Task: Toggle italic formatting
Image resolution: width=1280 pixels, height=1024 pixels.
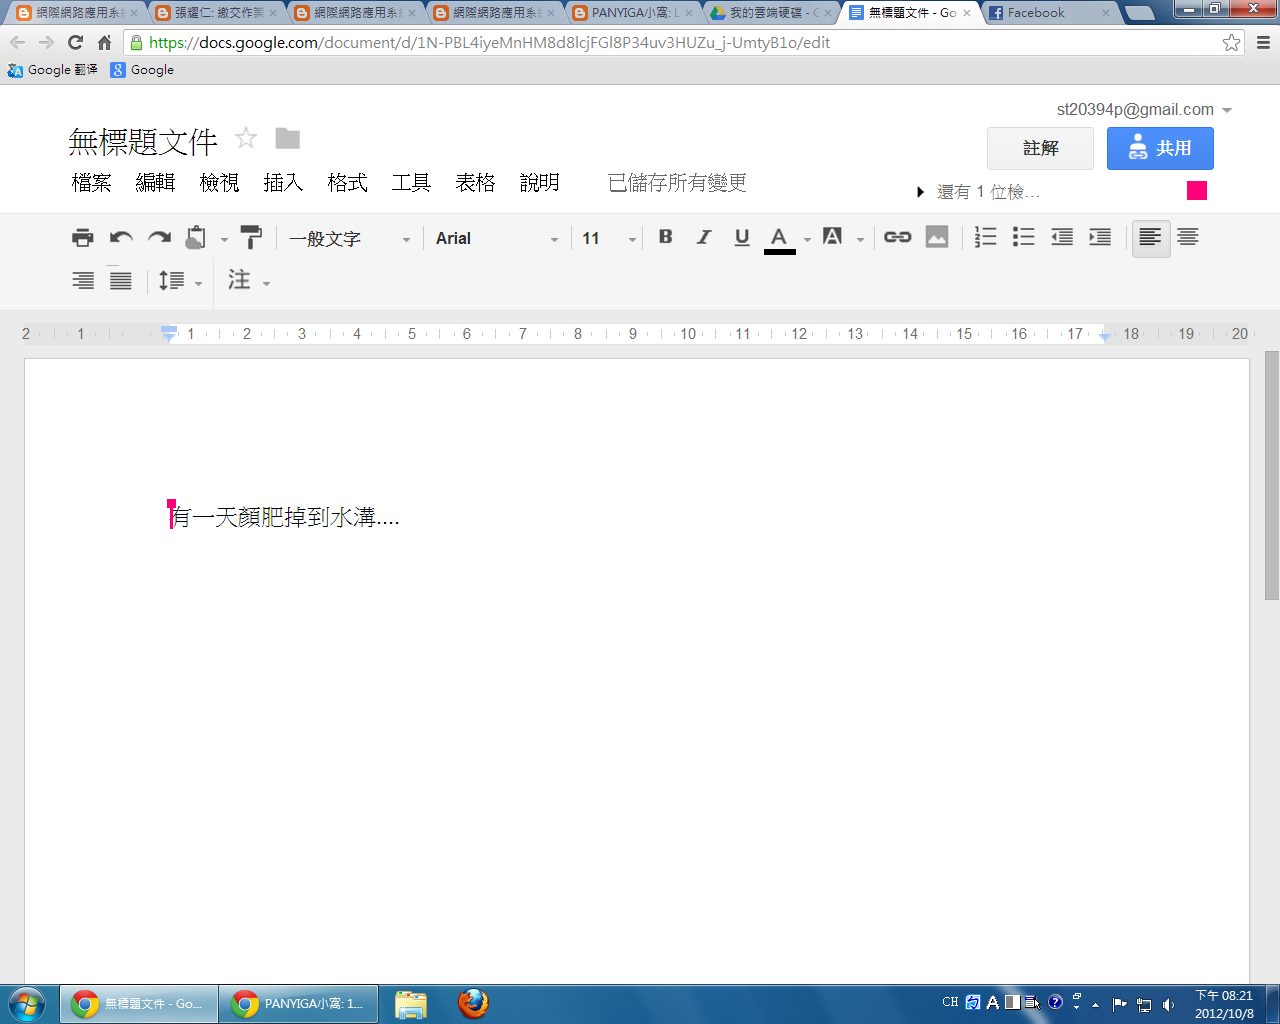Action: pyautogui.click(x=703, y=238)
